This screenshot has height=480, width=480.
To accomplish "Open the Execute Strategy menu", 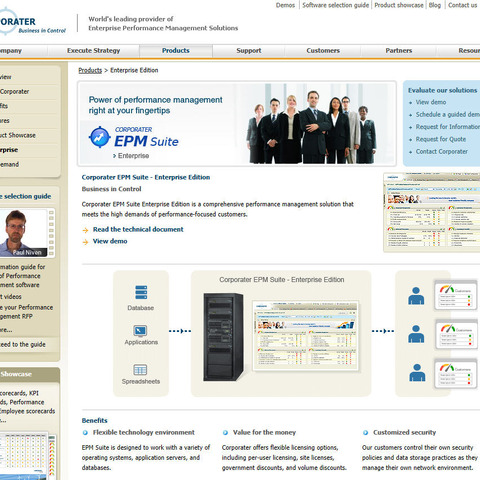I will 93,51.
